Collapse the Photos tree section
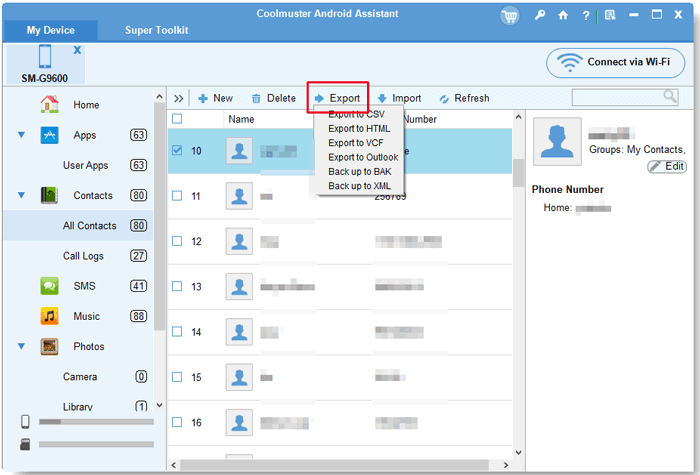Viewport: 700px width, 475px height. click(x=21, y=346)
